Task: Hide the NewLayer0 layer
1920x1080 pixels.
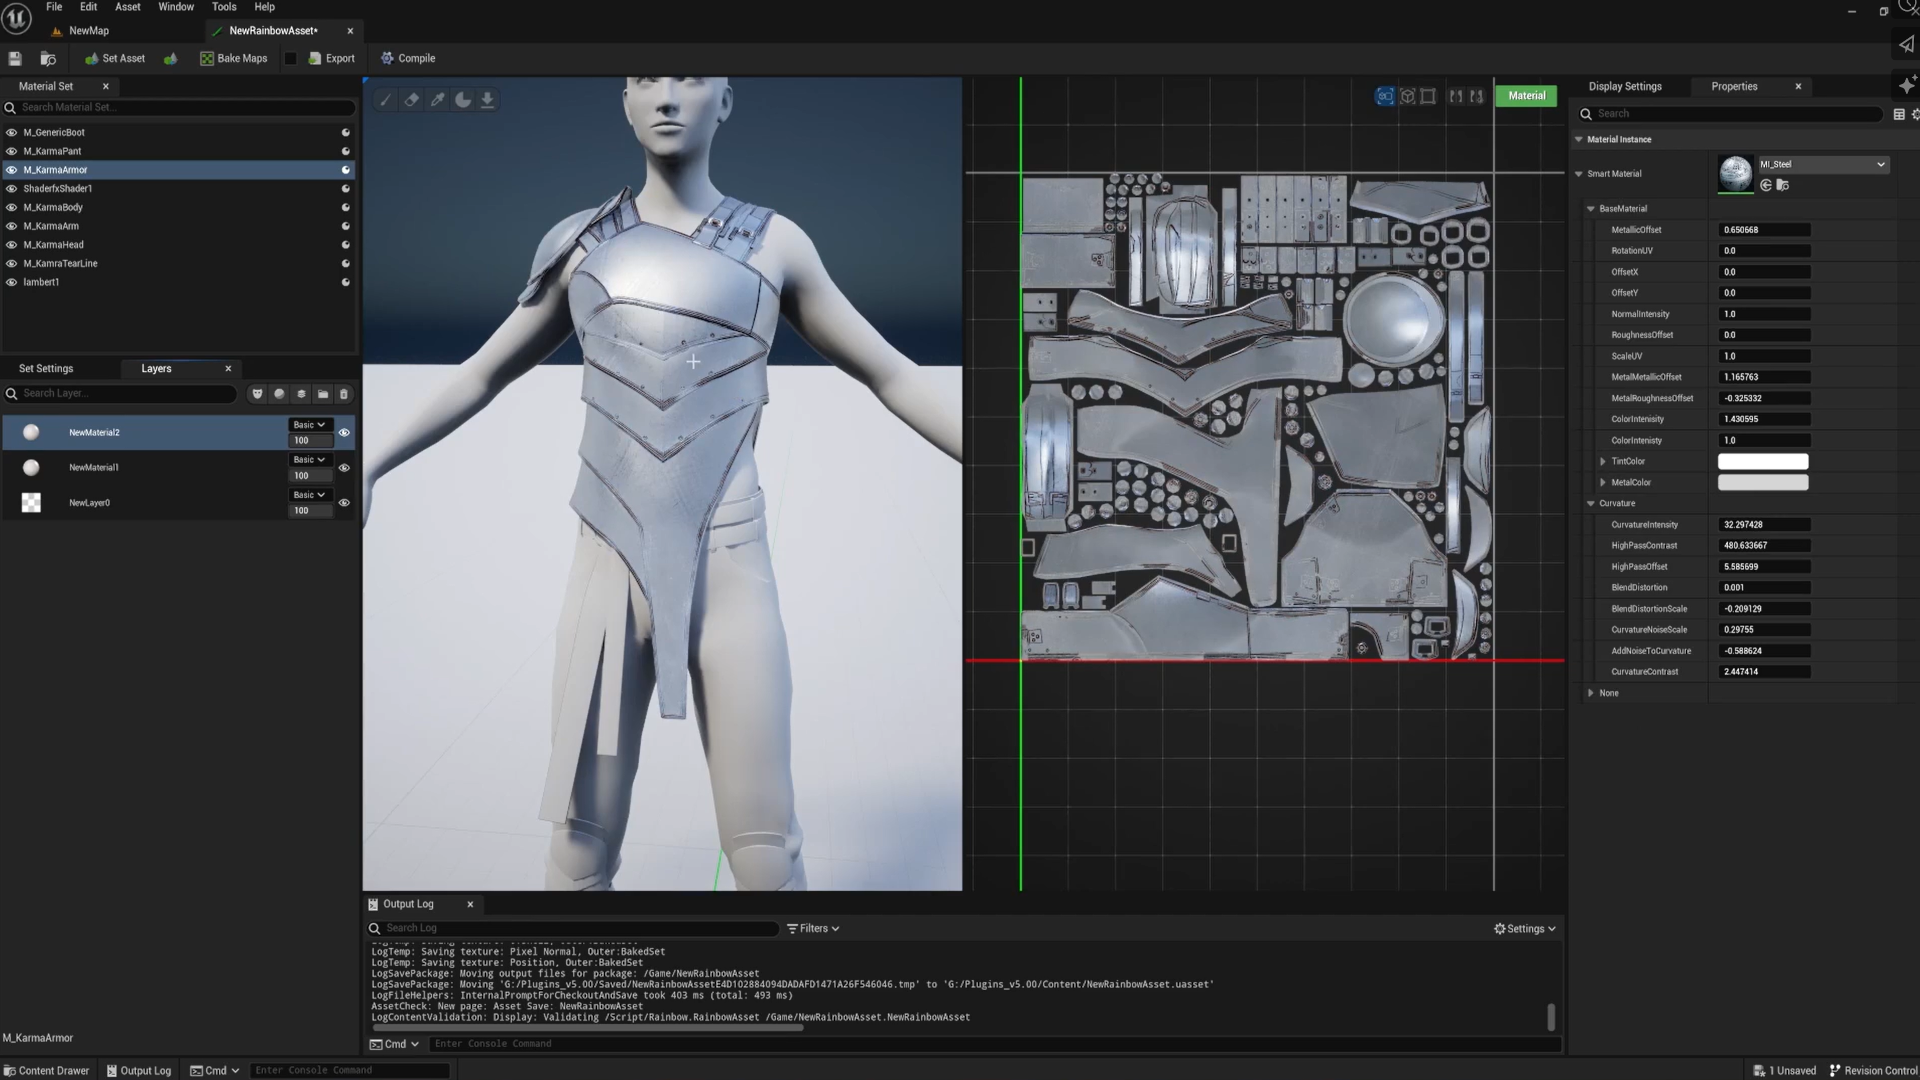Action: click(x=344, y=503)
